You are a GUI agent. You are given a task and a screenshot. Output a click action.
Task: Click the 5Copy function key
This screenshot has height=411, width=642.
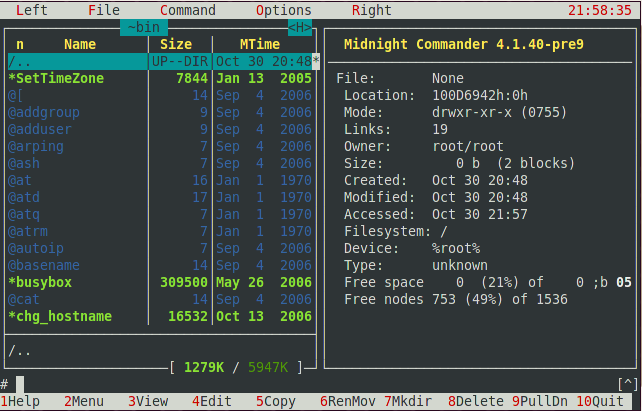tap(276, 402)
